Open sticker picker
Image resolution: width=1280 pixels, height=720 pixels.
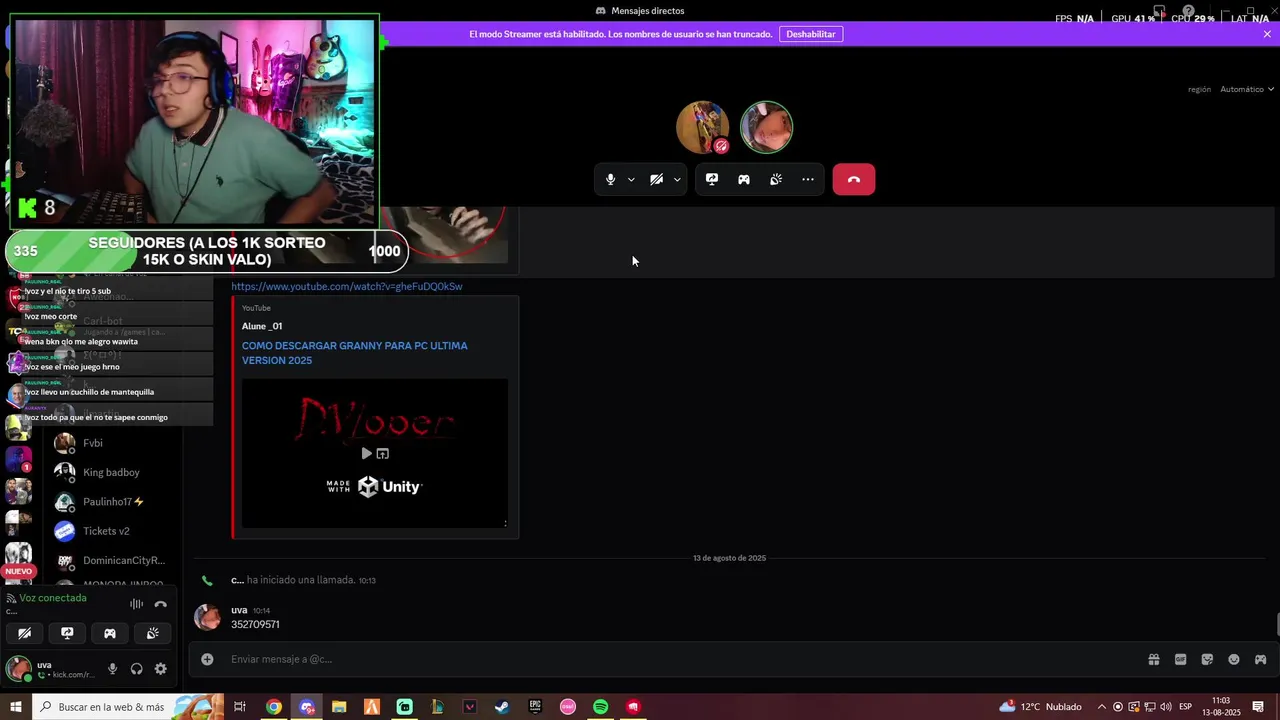tap(1207, 659)
